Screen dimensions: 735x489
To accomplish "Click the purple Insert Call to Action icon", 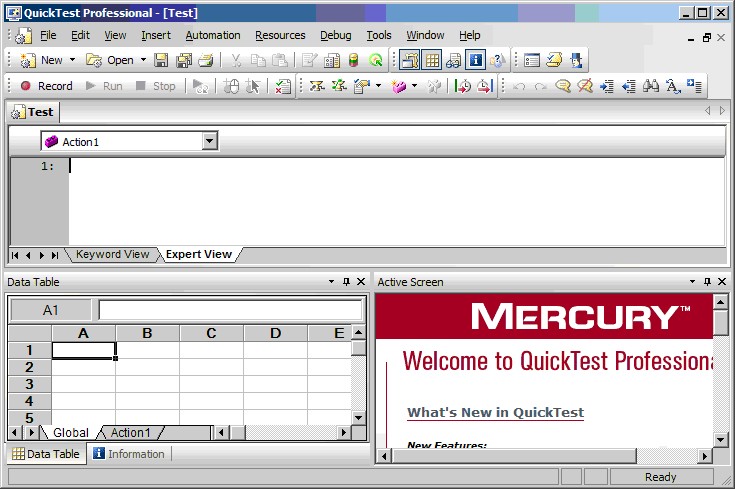I will point(399,86).
